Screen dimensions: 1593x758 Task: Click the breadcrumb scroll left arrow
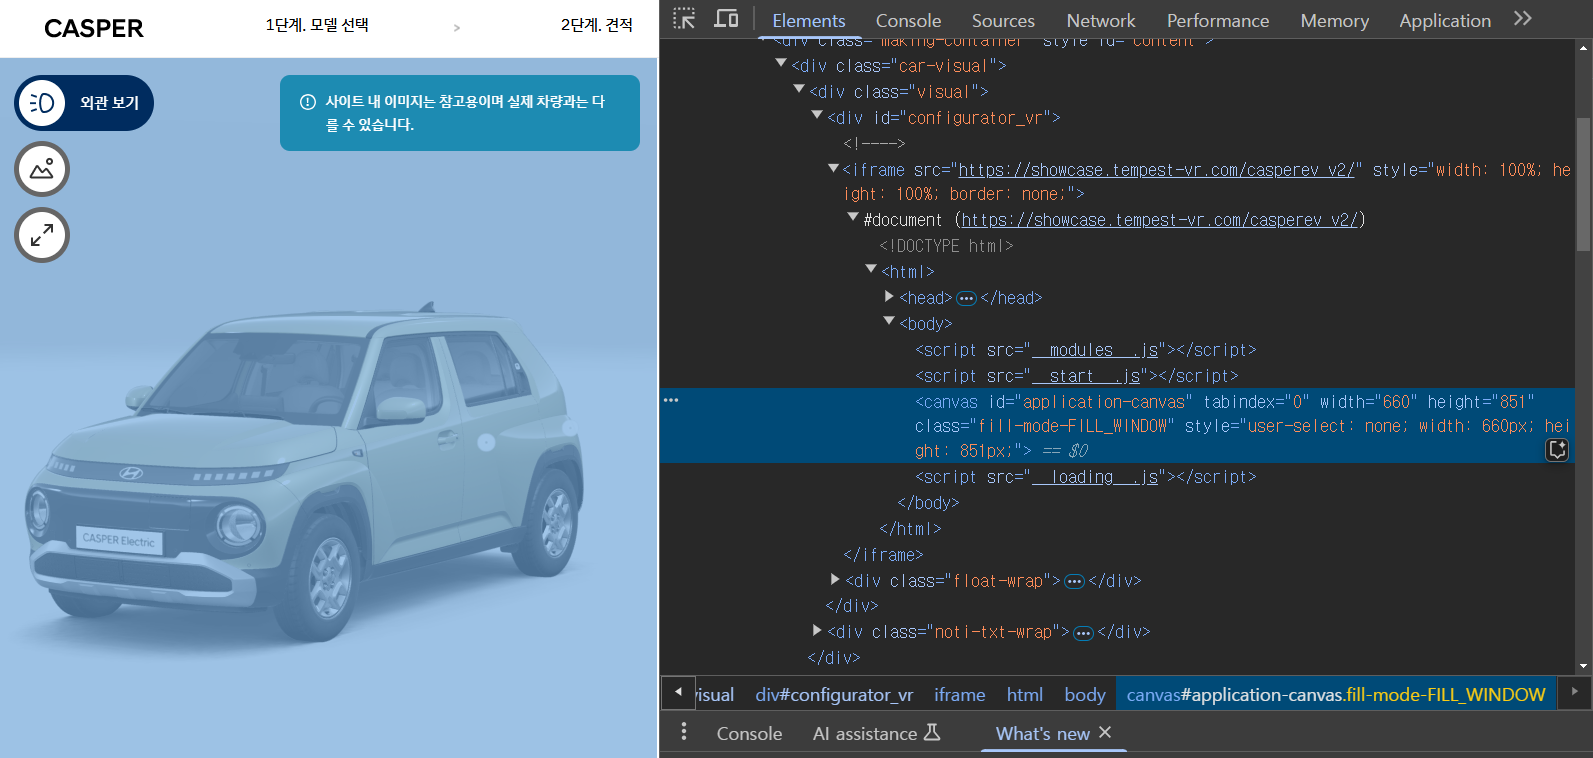678,692
